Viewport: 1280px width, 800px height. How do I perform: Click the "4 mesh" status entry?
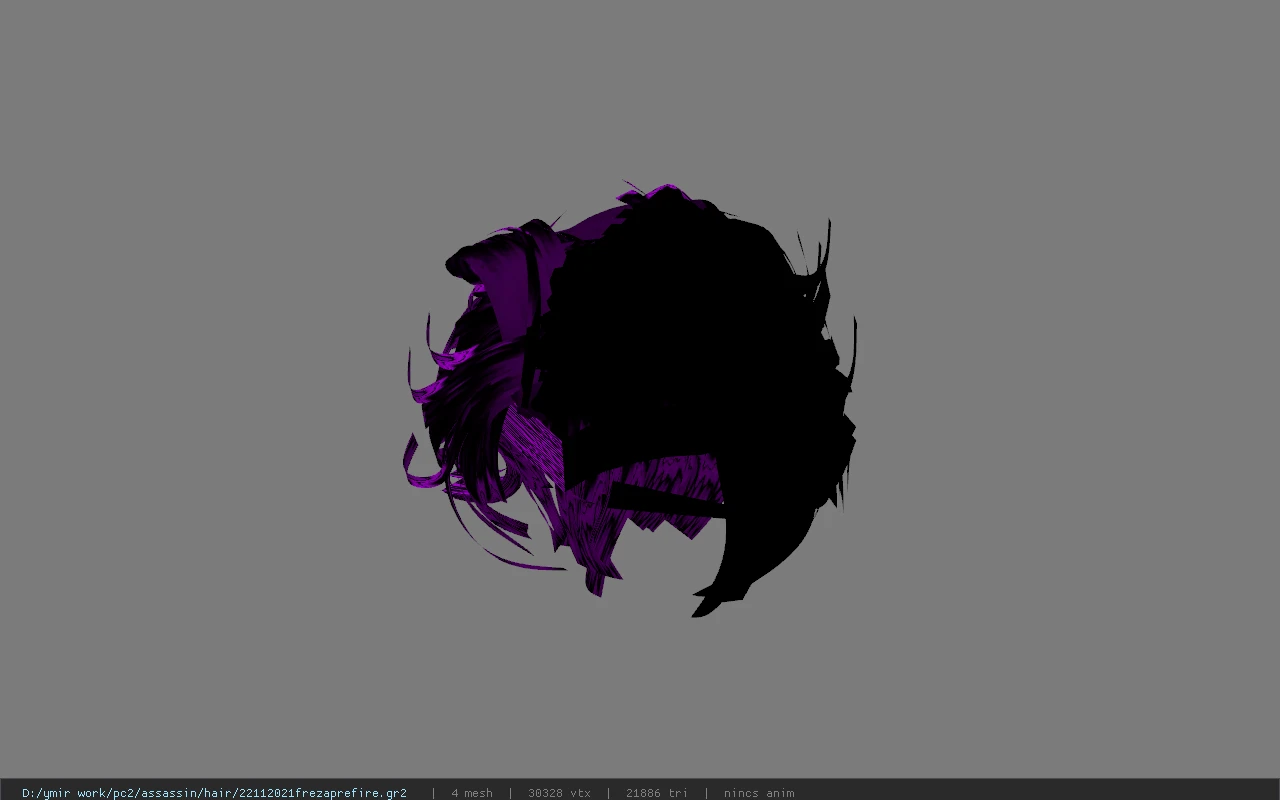coord(472,793)
